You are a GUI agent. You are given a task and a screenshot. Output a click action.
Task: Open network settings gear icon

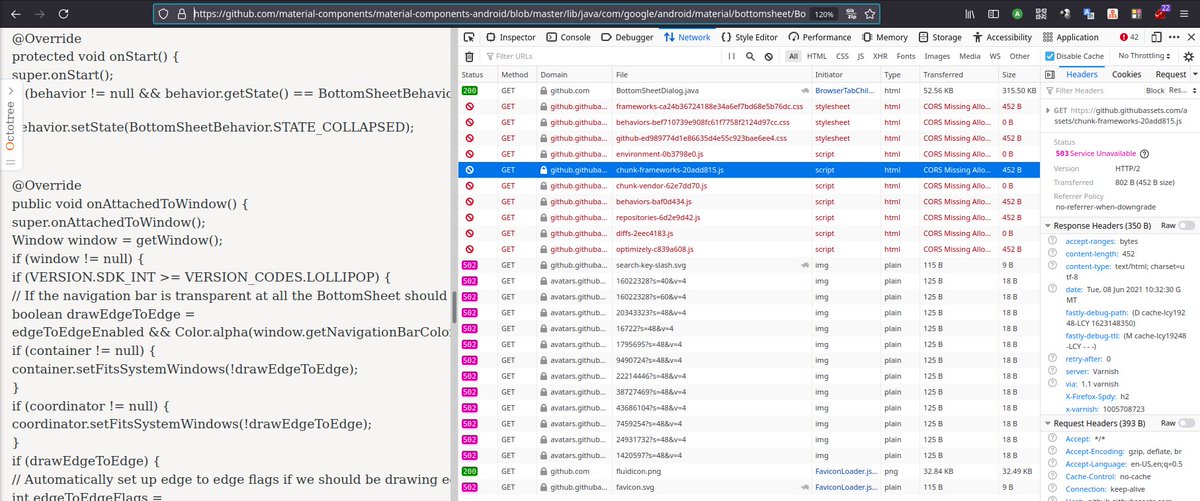tap(1188, 57)
